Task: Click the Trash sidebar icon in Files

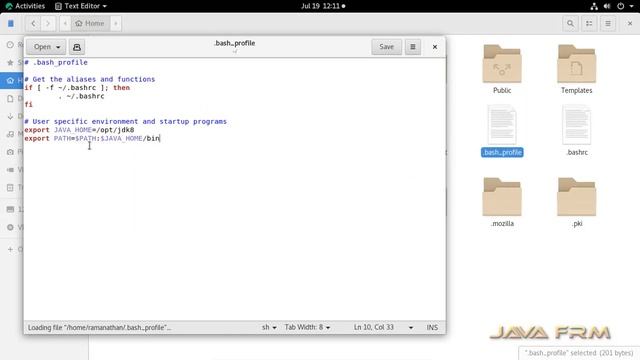Action: tap(10, 188)
